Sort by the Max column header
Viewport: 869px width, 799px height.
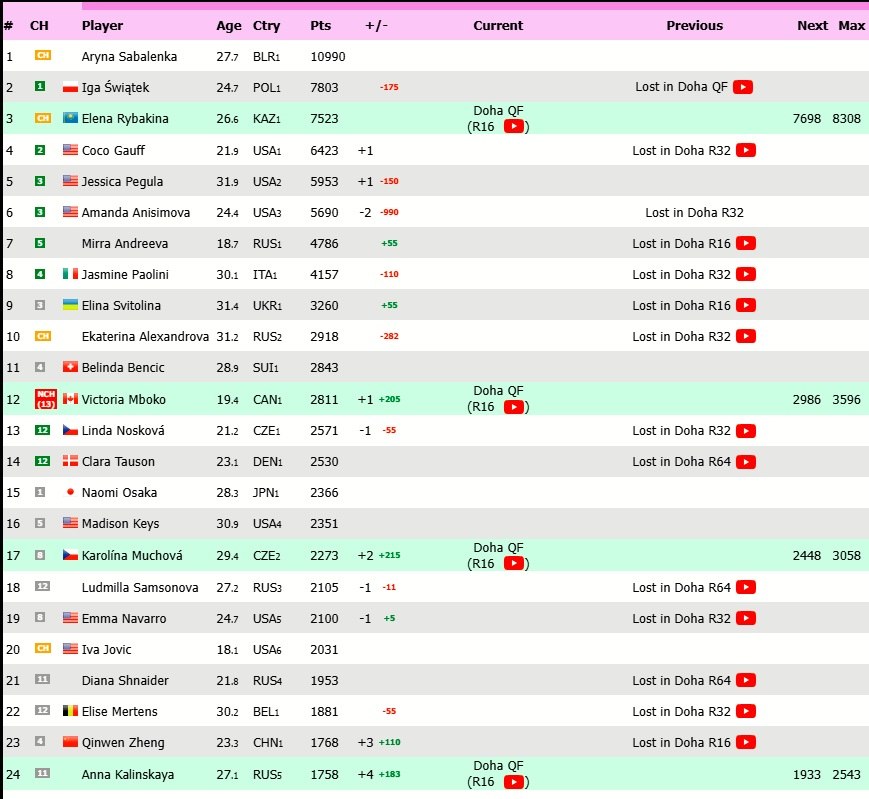tap(851, 26)
